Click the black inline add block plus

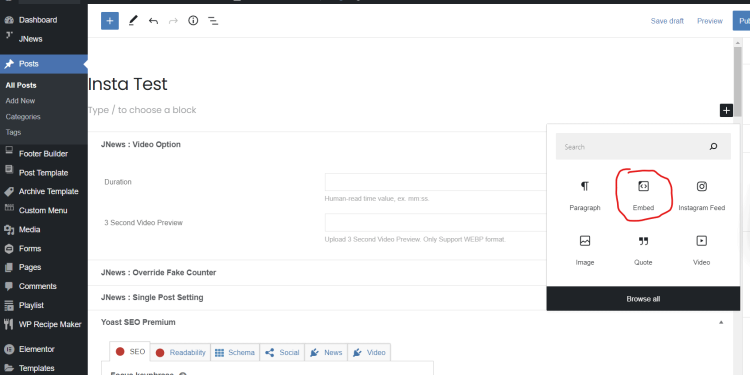click(x=726, y=110)
